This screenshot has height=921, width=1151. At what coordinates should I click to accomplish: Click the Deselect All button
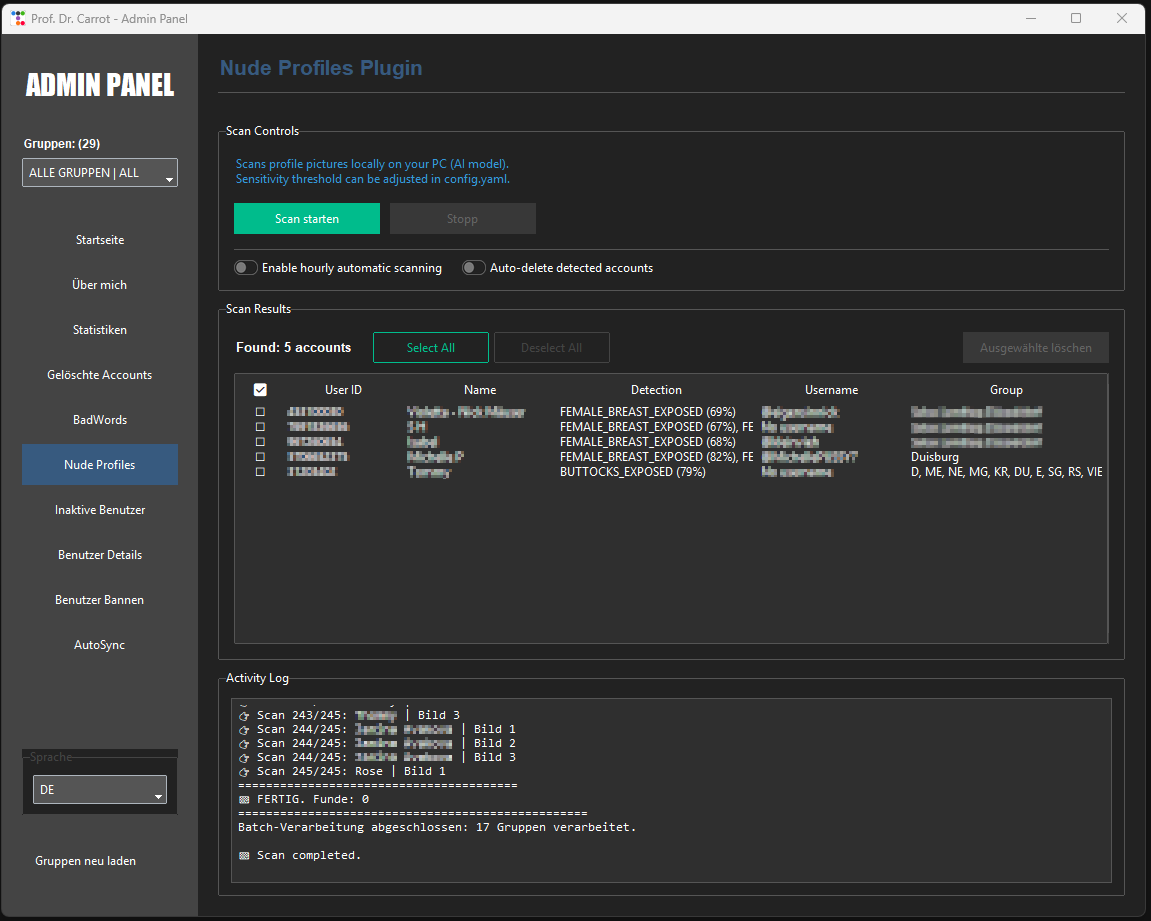[551, 348]
